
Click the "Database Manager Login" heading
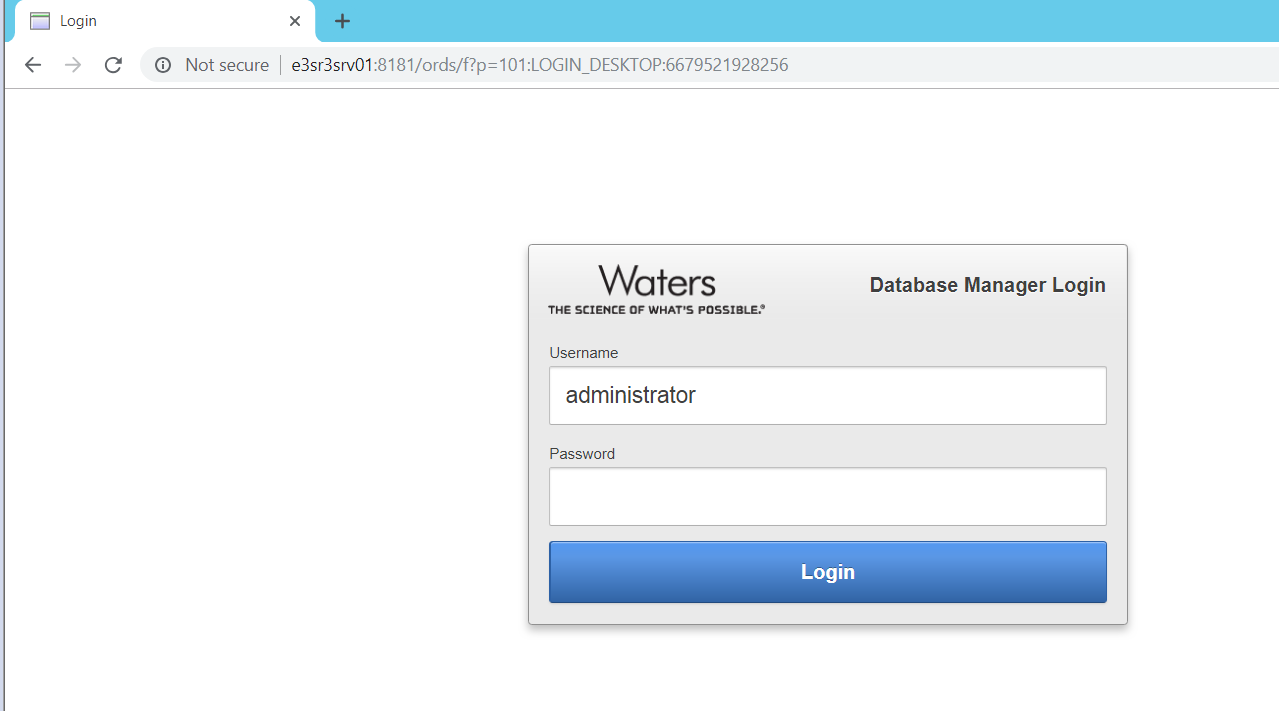coord(987,285)
